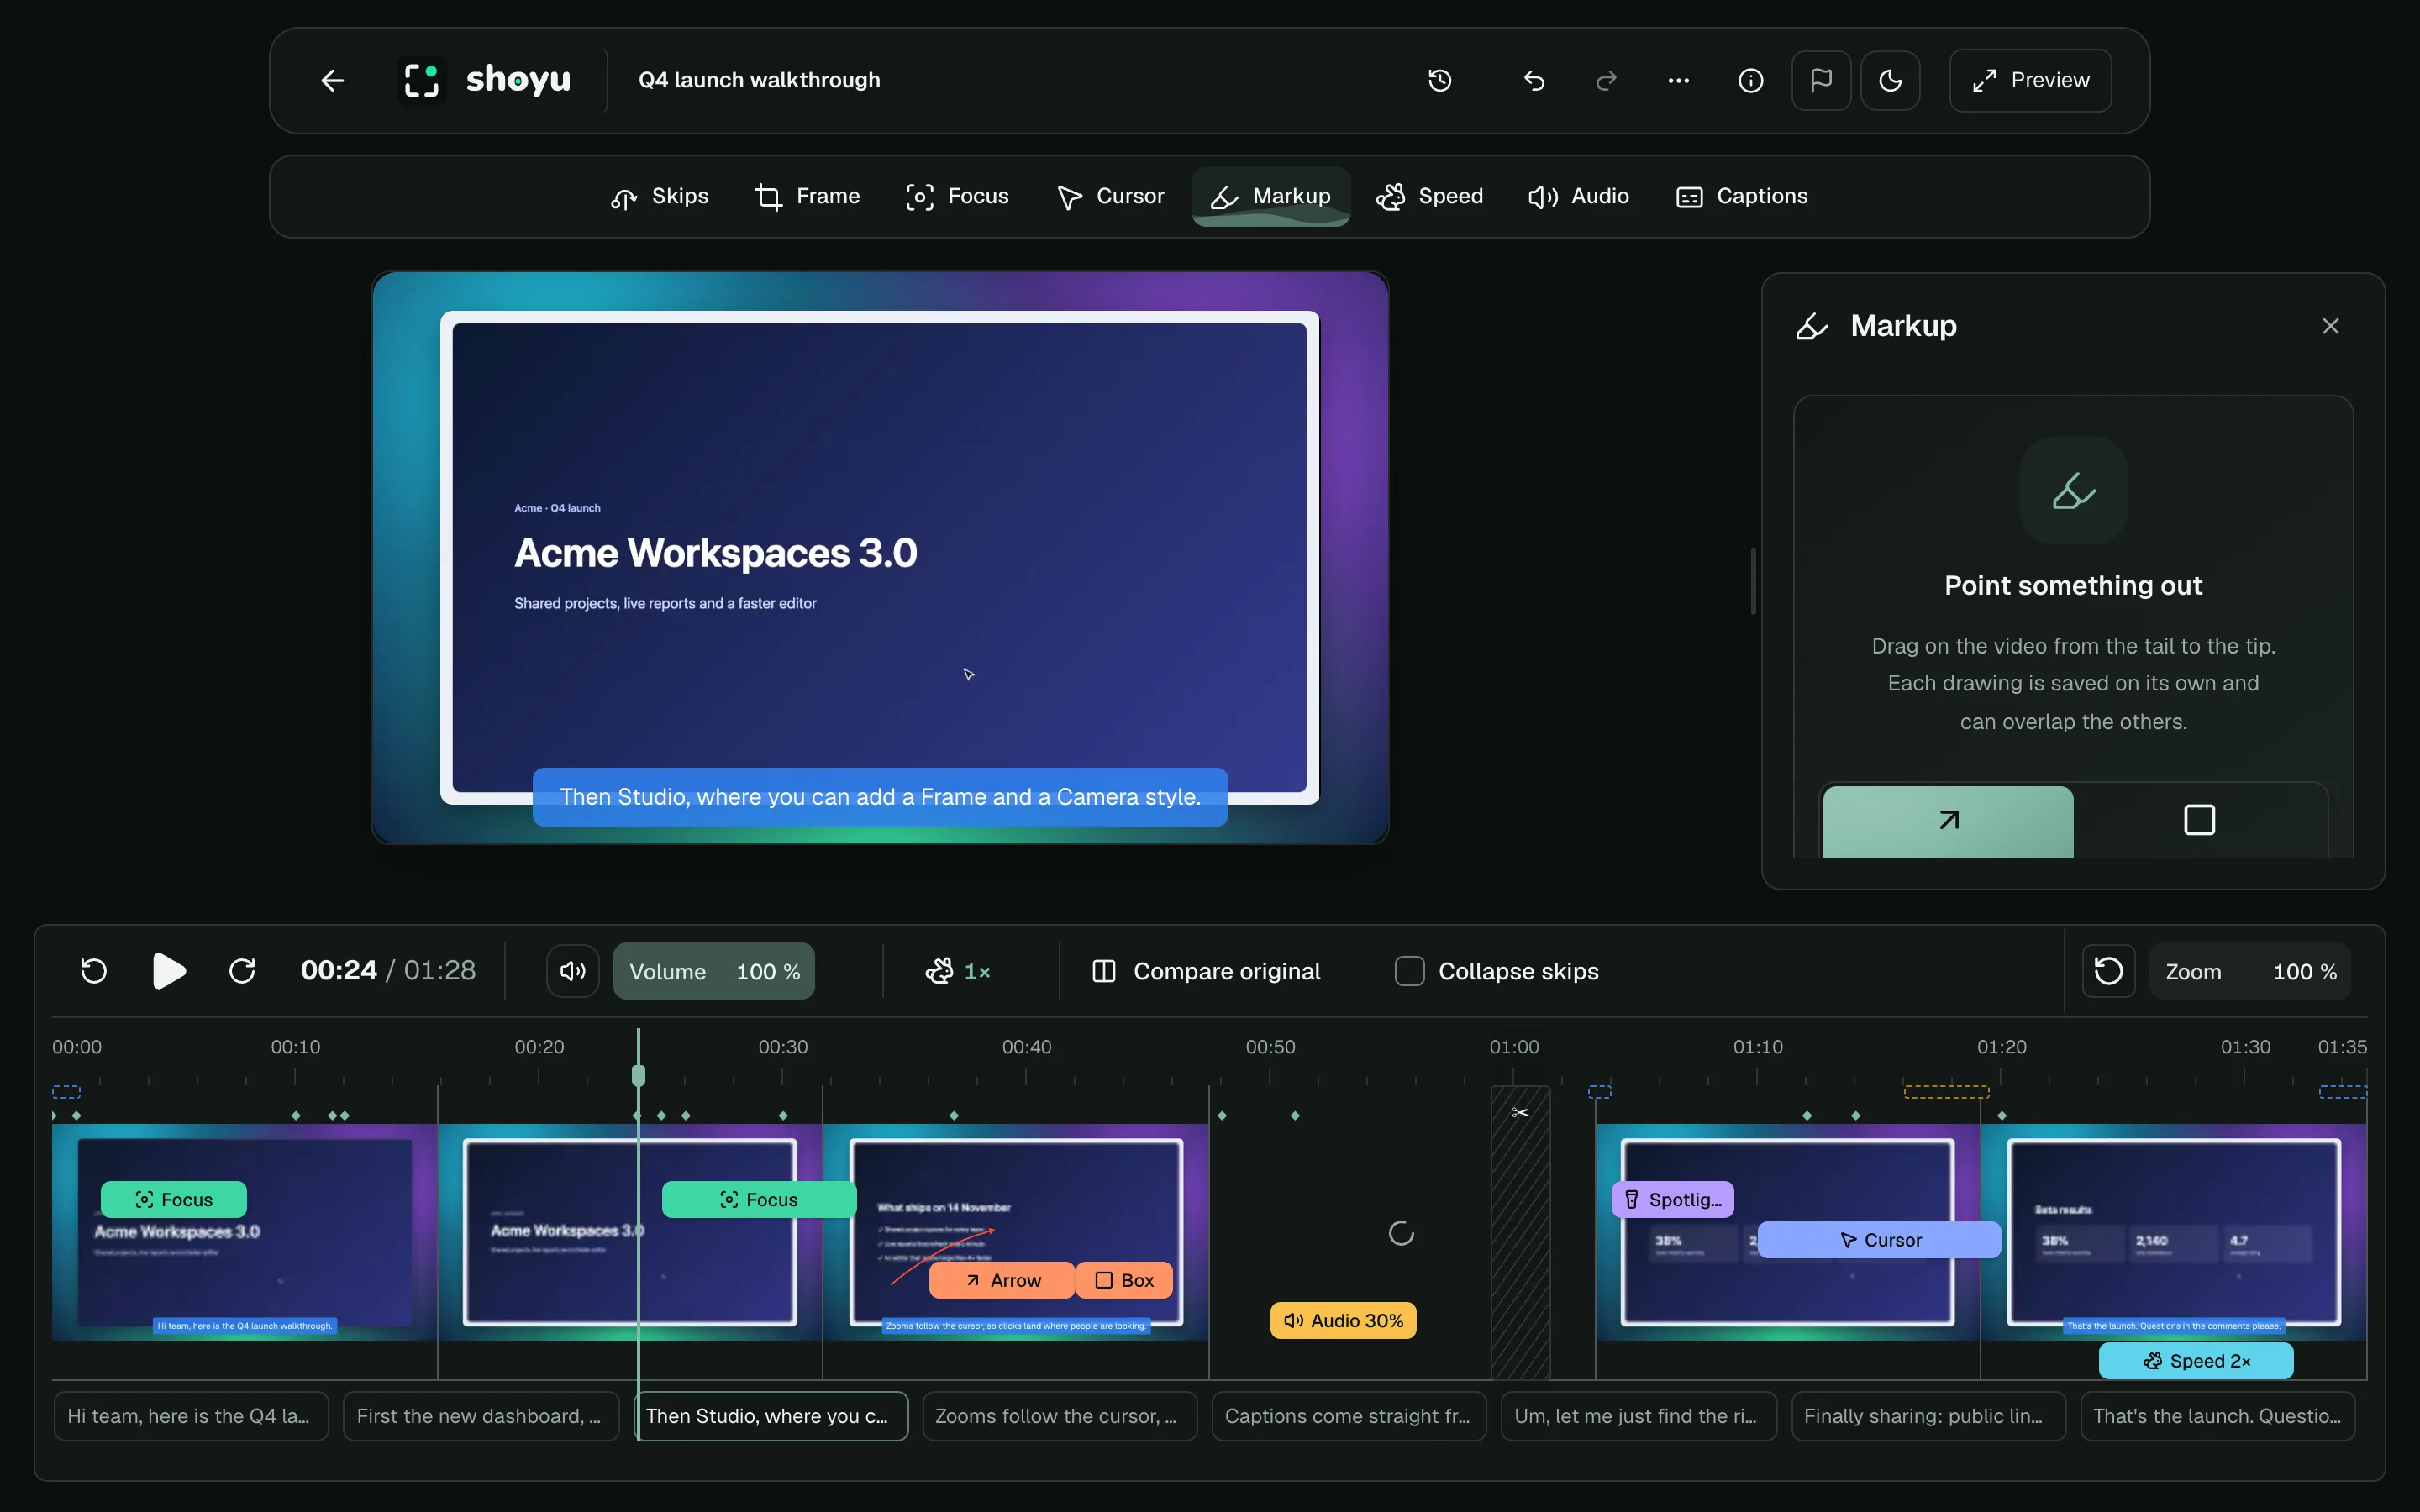Select caption 'Finally sharing: public lin...'
Viewport: 2420px width, 1512px height.
click(x=1928, y=1416)
